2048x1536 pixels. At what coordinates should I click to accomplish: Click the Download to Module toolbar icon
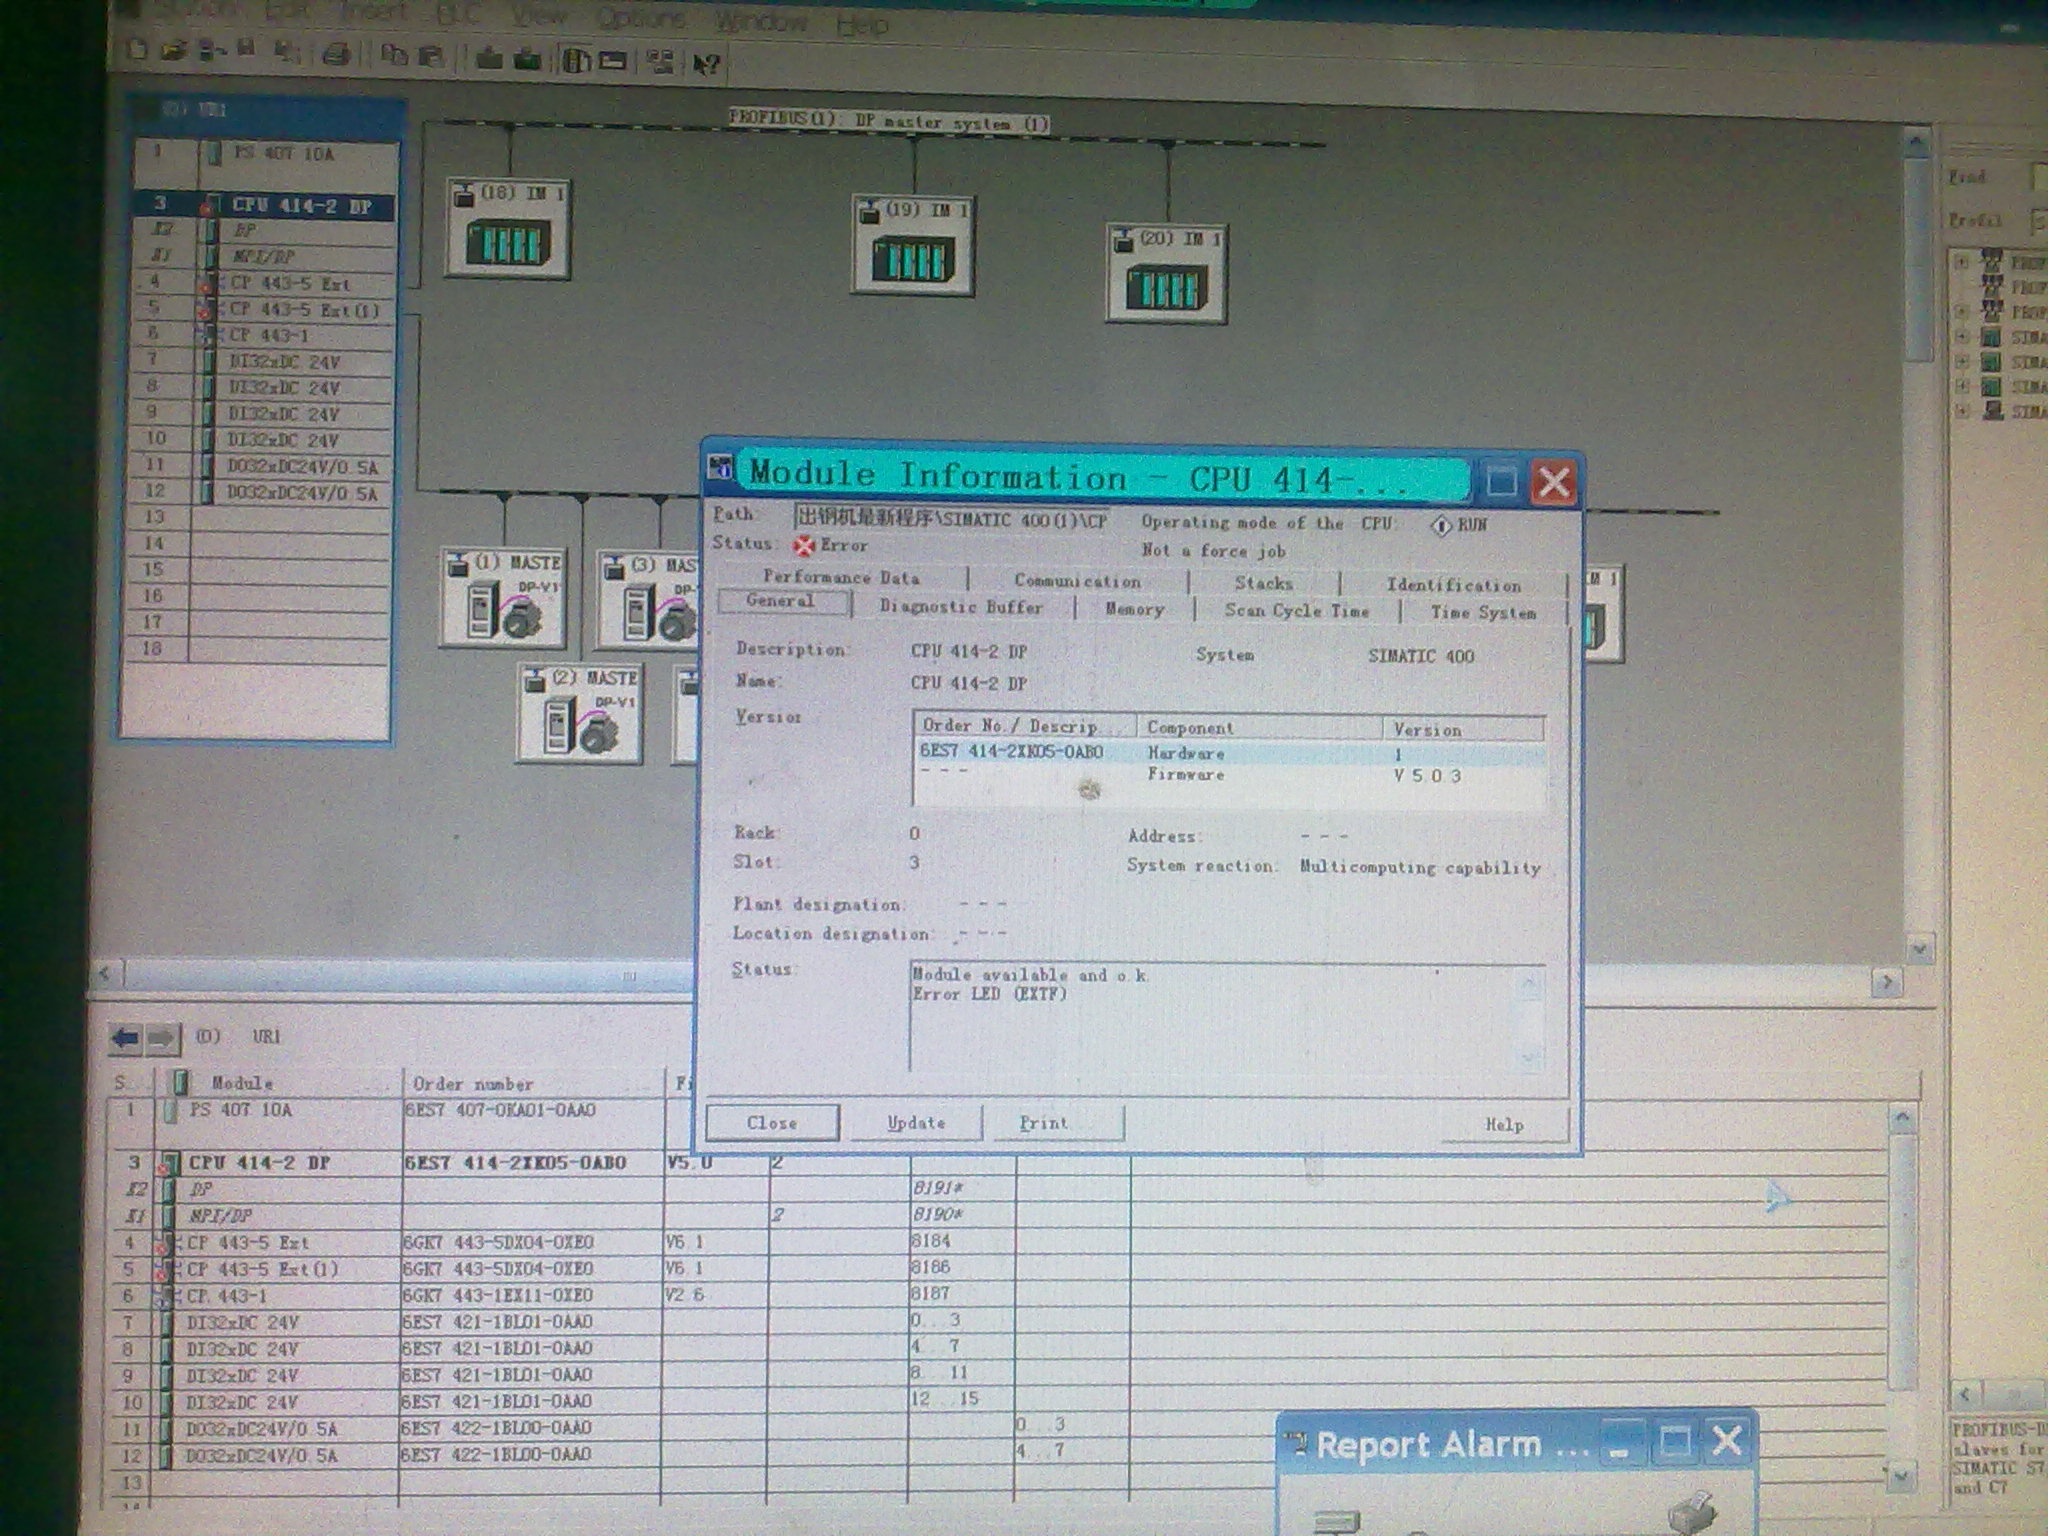coord(489,58)
